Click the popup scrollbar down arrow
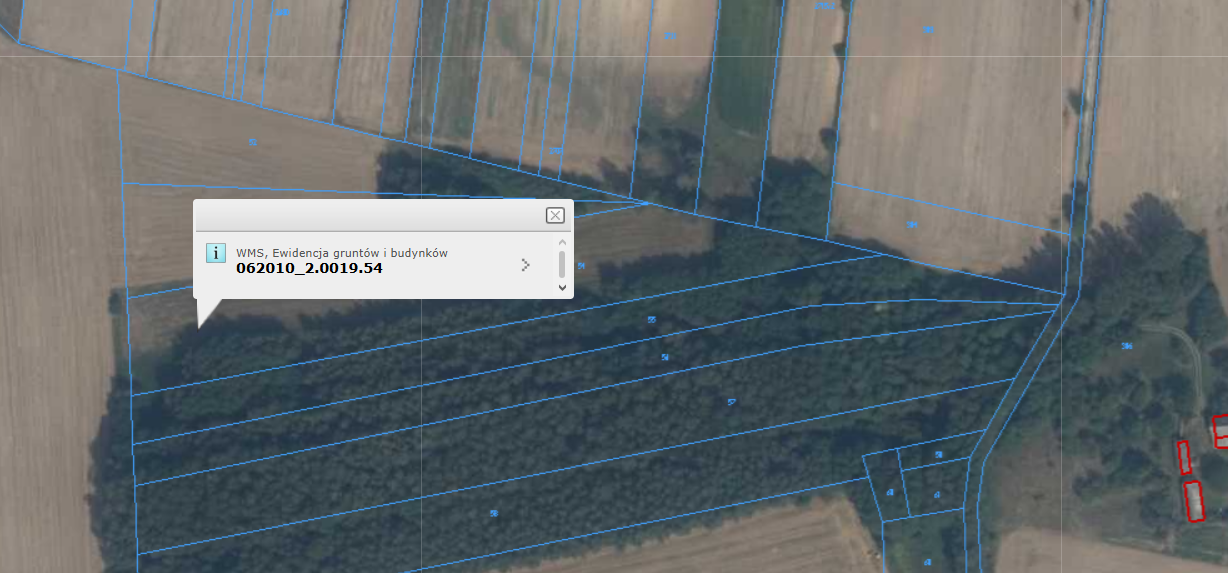The width and height of the screenshot is (1228, 573). coord(562,288)
